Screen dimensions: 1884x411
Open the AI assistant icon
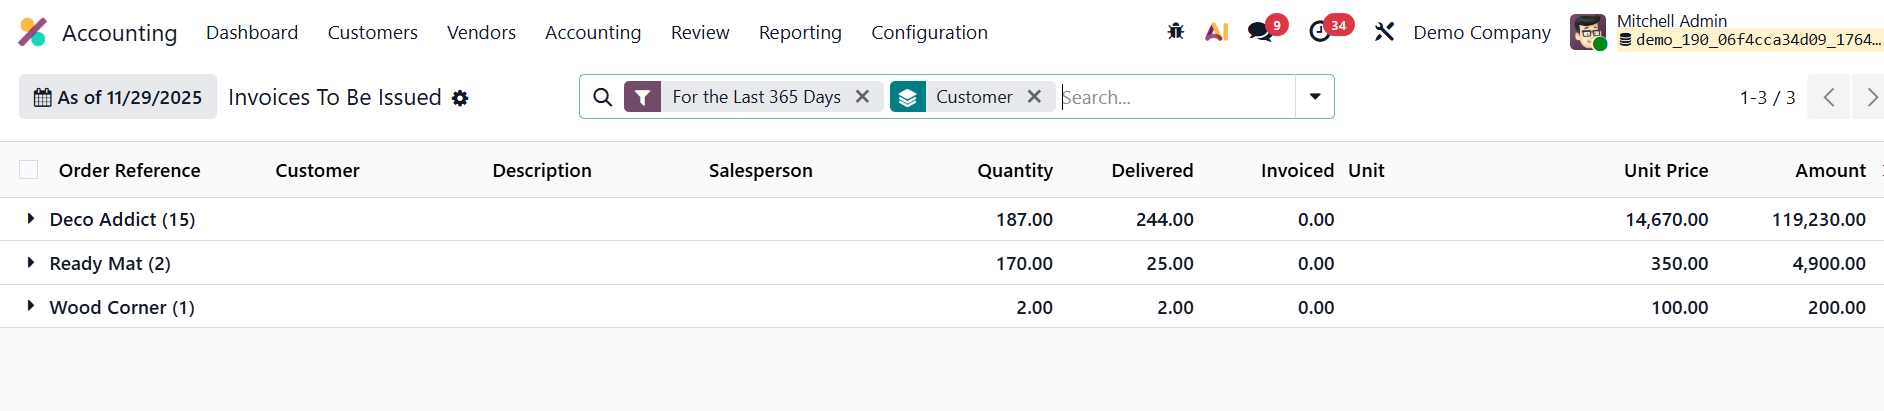pos(1216,32)
